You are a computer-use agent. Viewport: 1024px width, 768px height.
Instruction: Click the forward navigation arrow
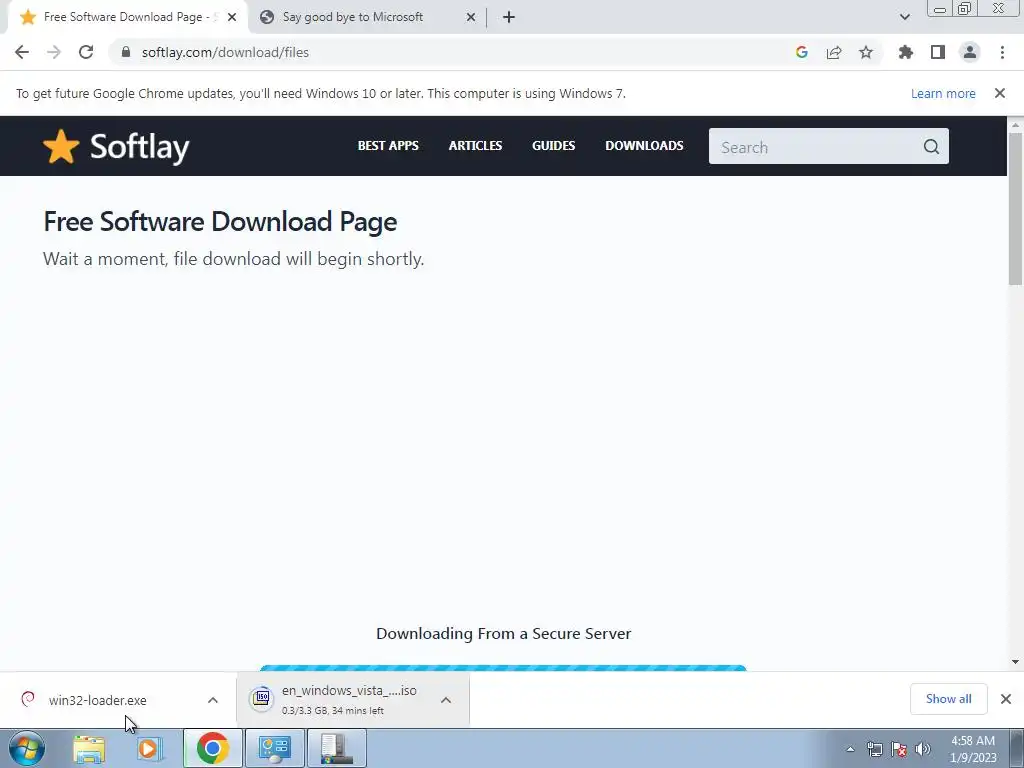54,52
